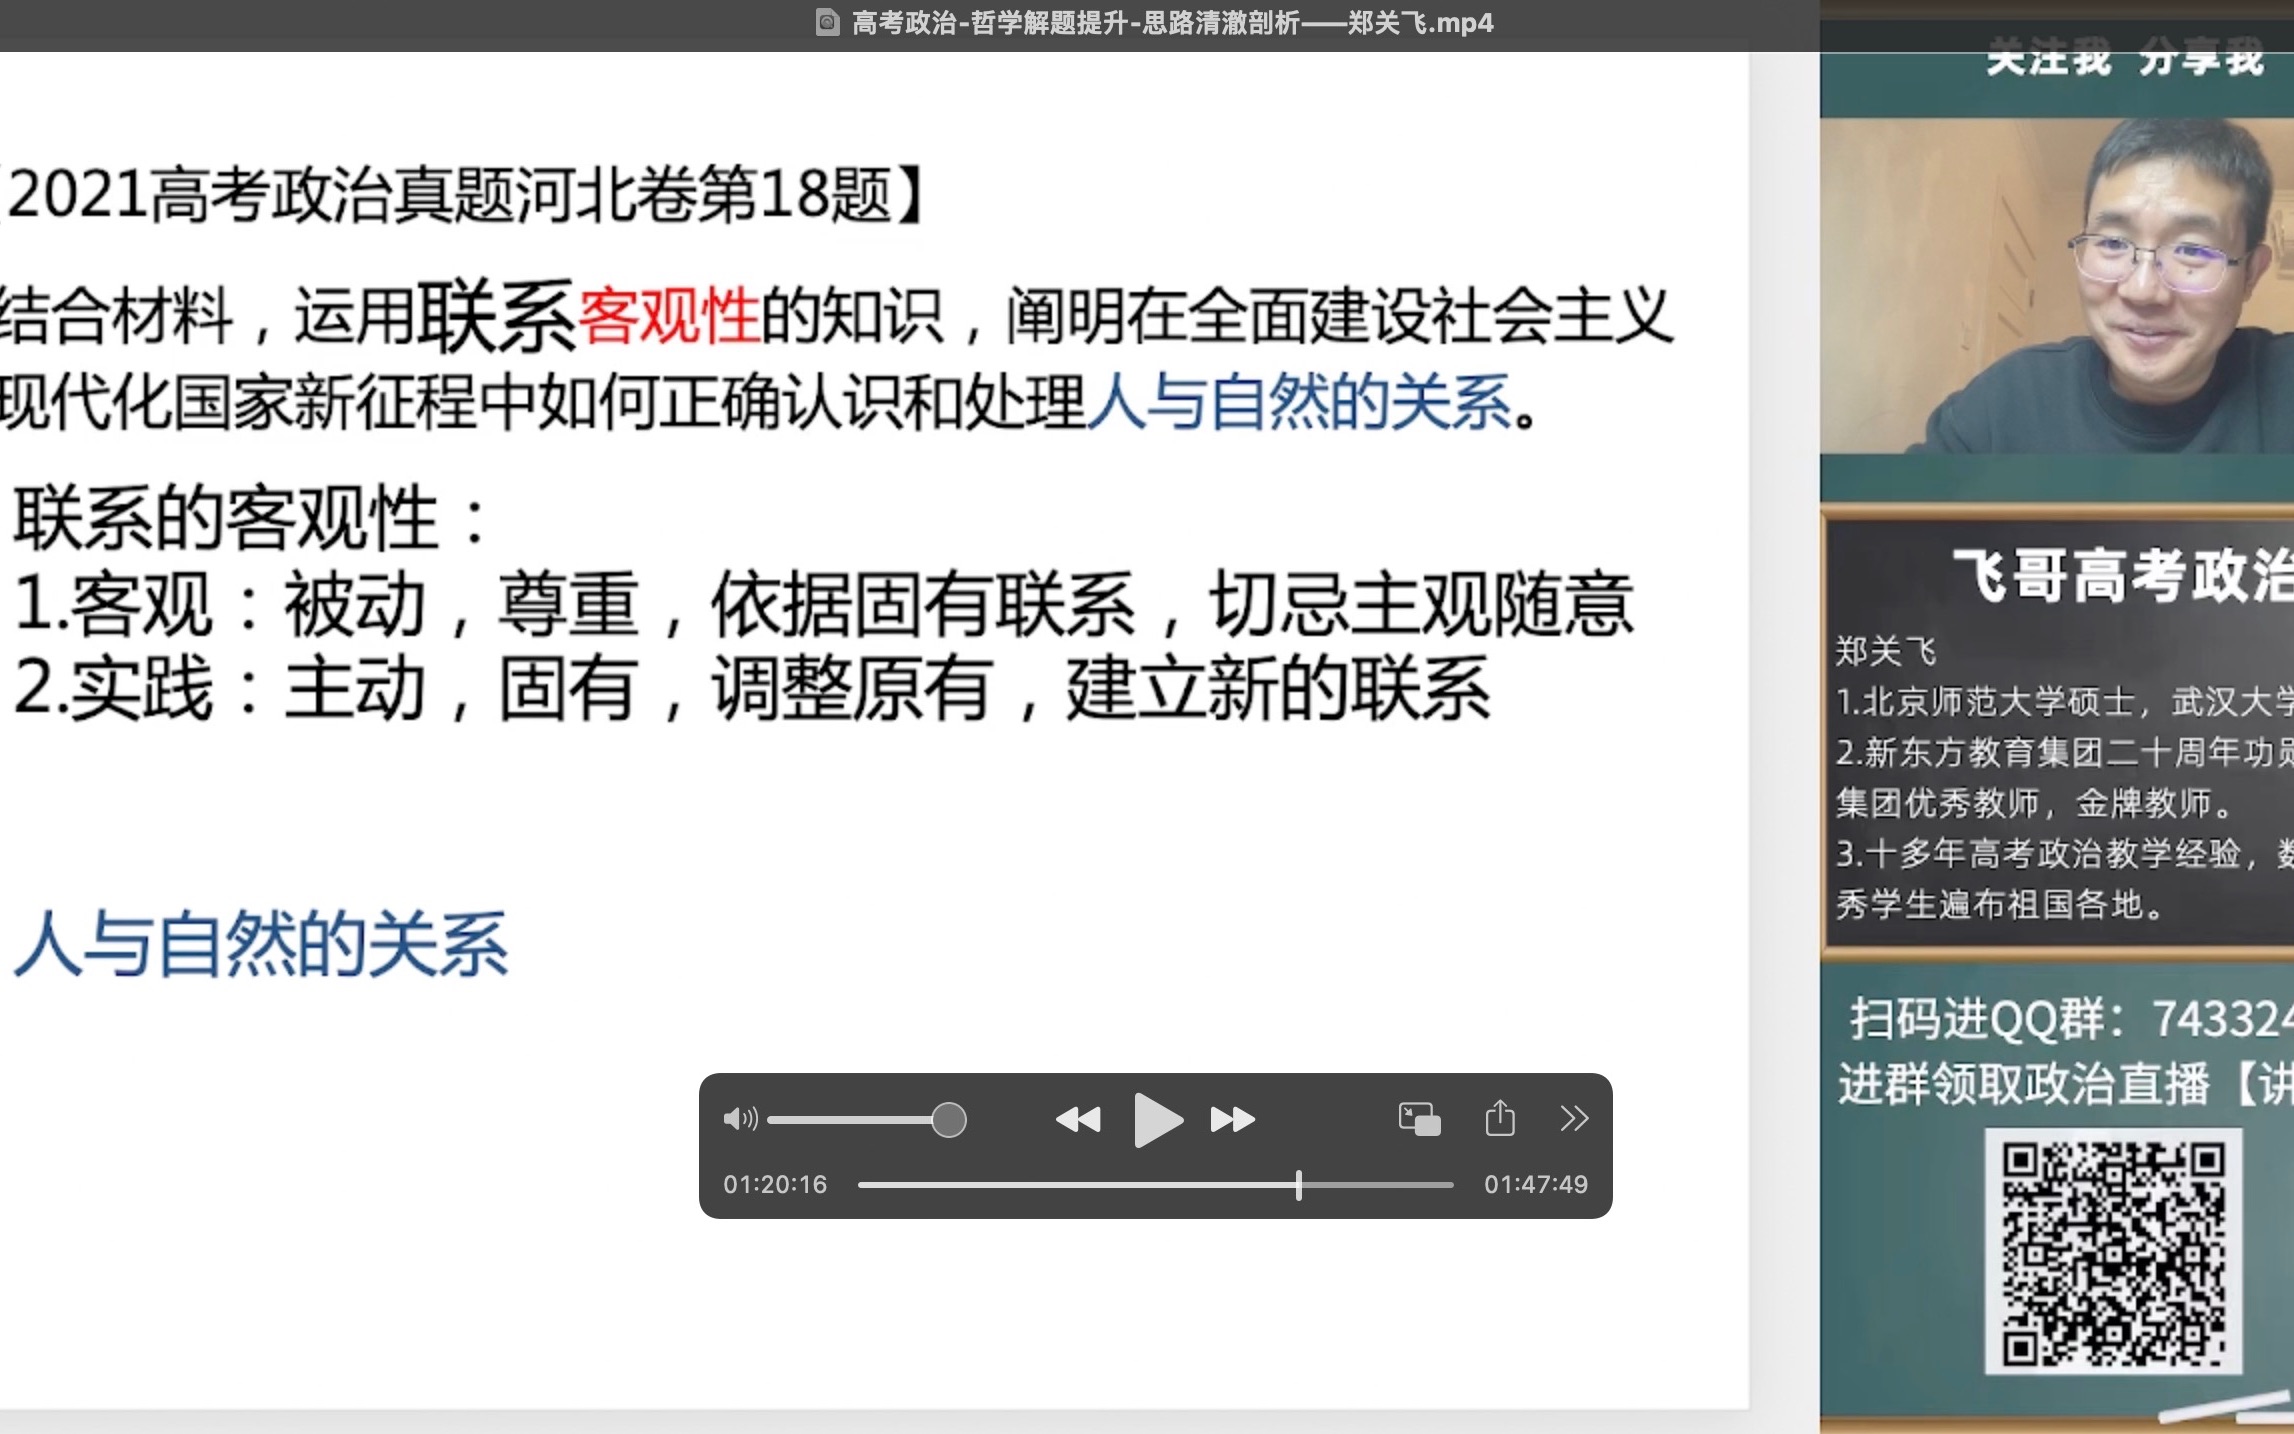
Task: Click the line starting 1.客观：被动
Action: click(x=824, y=604)
